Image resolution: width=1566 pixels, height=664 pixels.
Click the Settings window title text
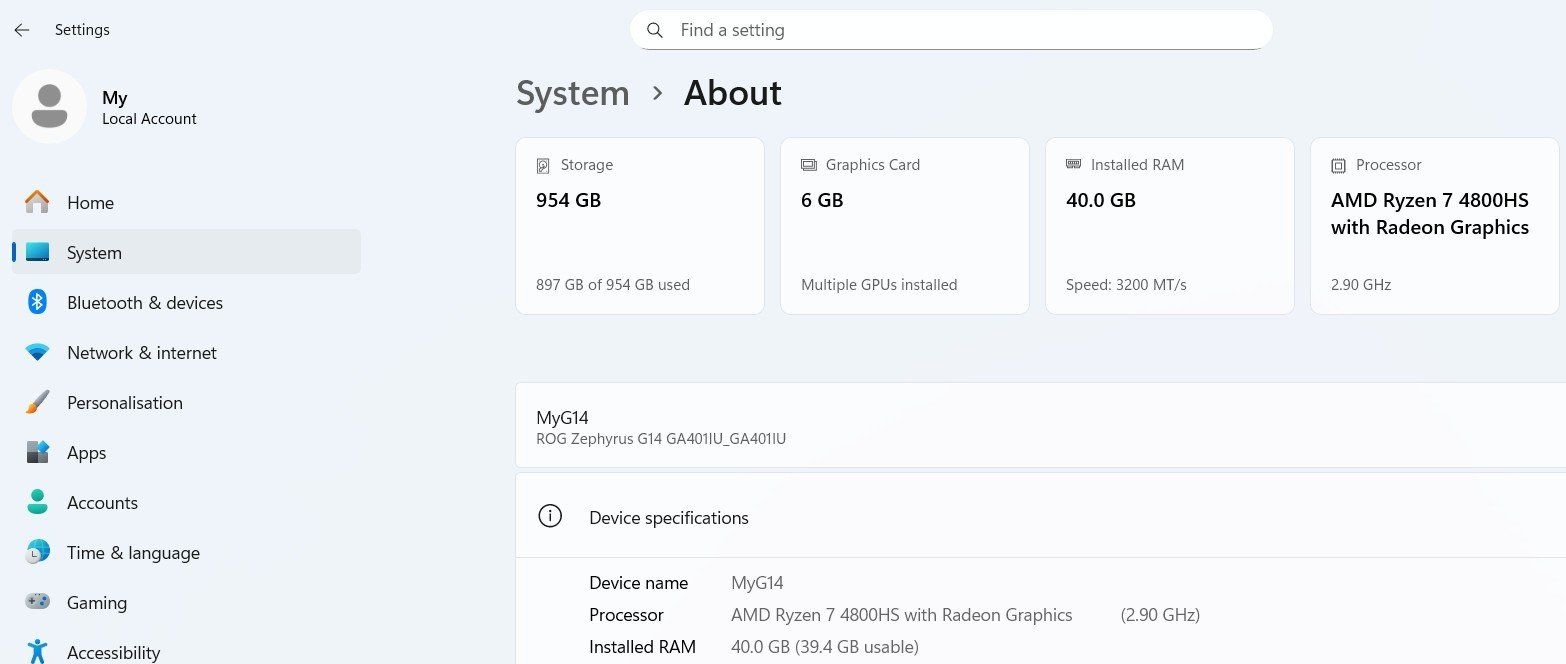pyautogui.click(x=82, y=30)
